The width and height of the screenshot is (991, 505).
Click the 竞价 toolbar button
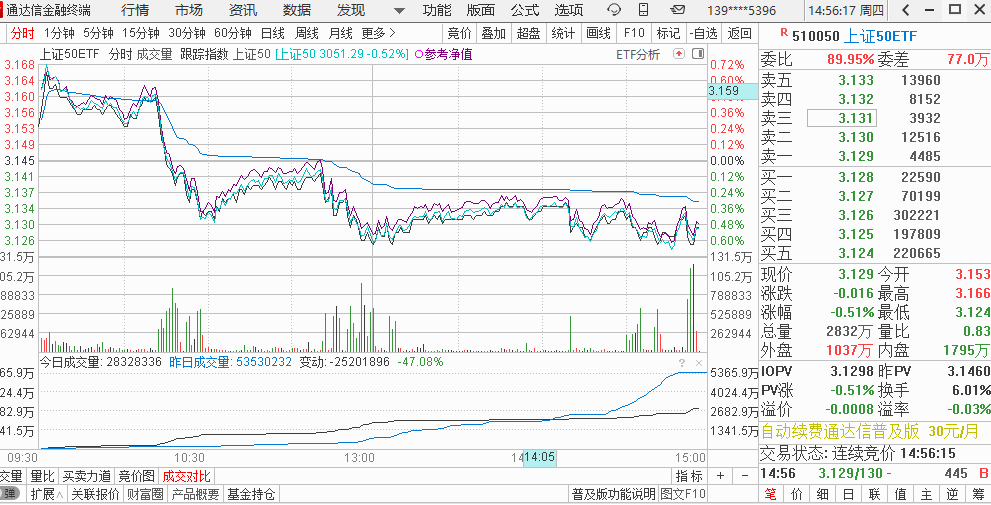click(459, 33)
